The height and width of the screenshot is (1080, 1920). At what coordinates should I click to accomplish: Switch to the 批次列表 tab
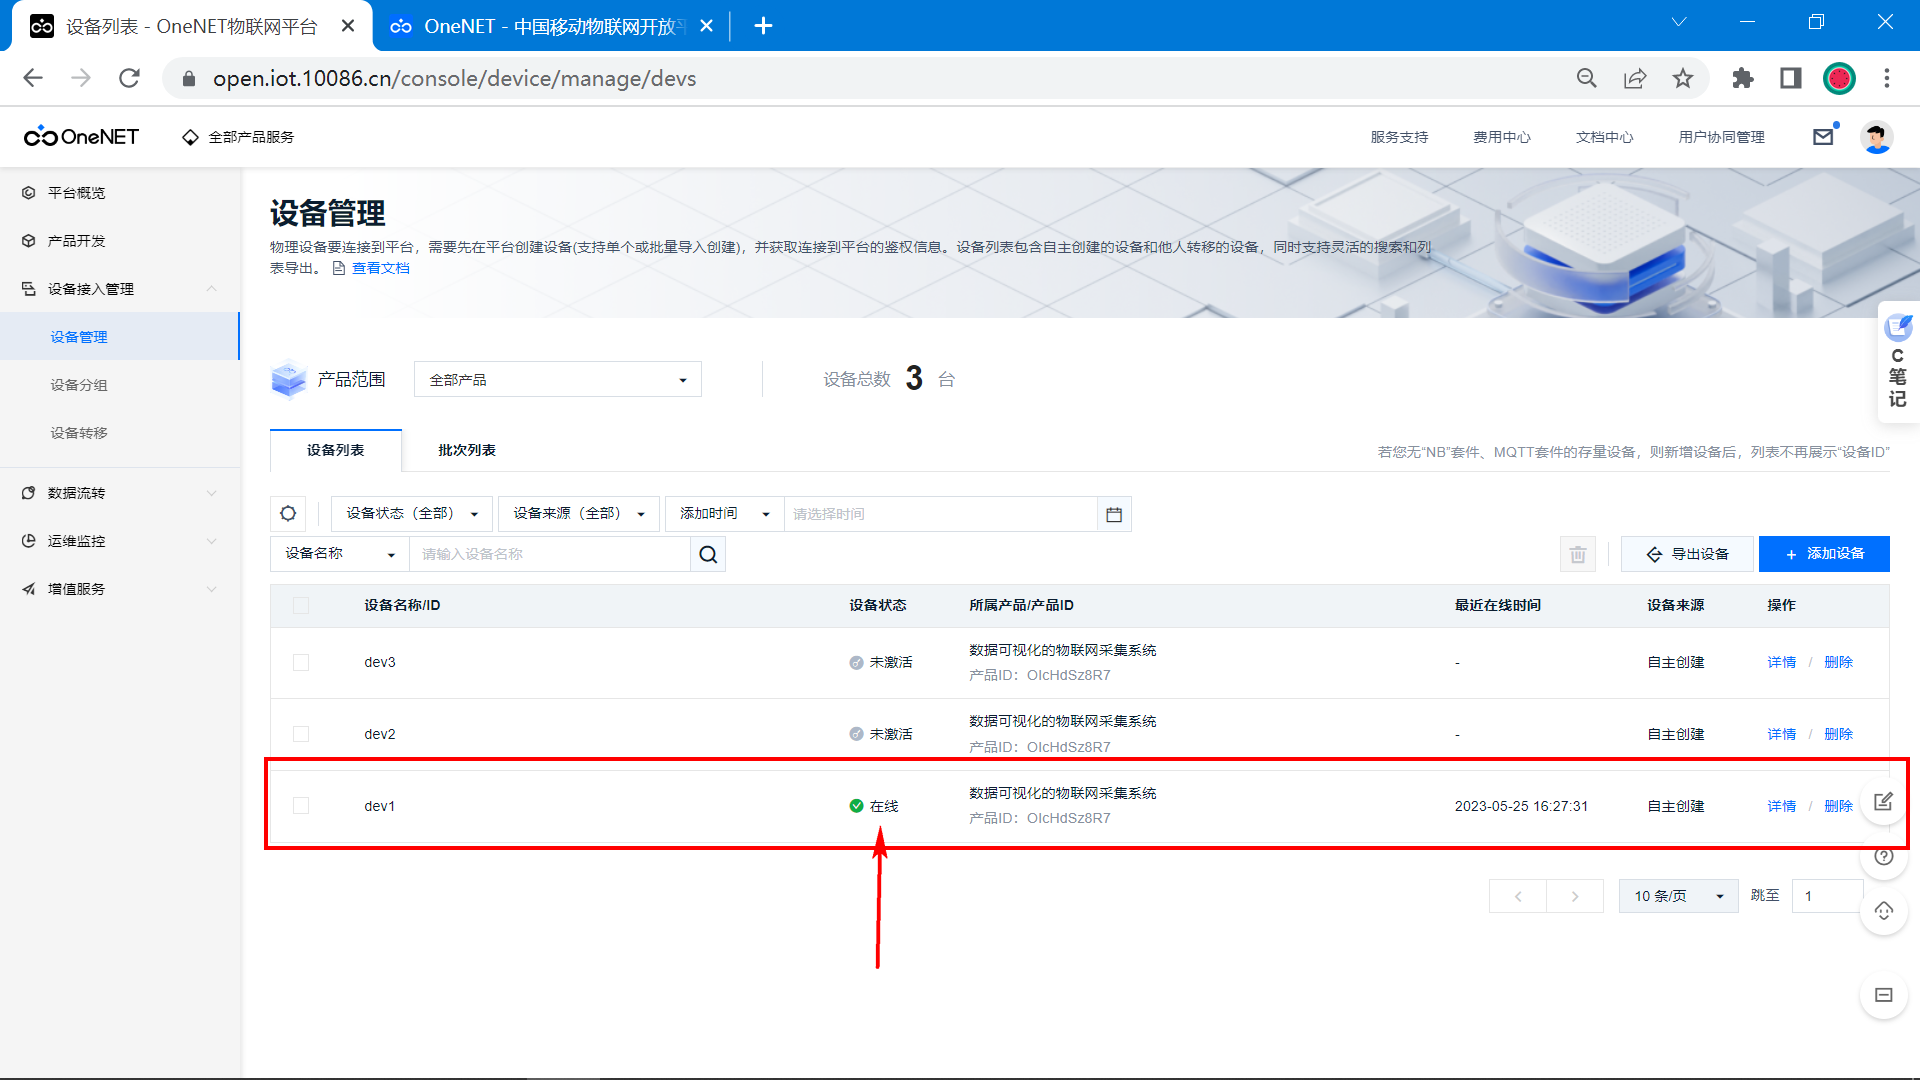click(x=466, y=450)
